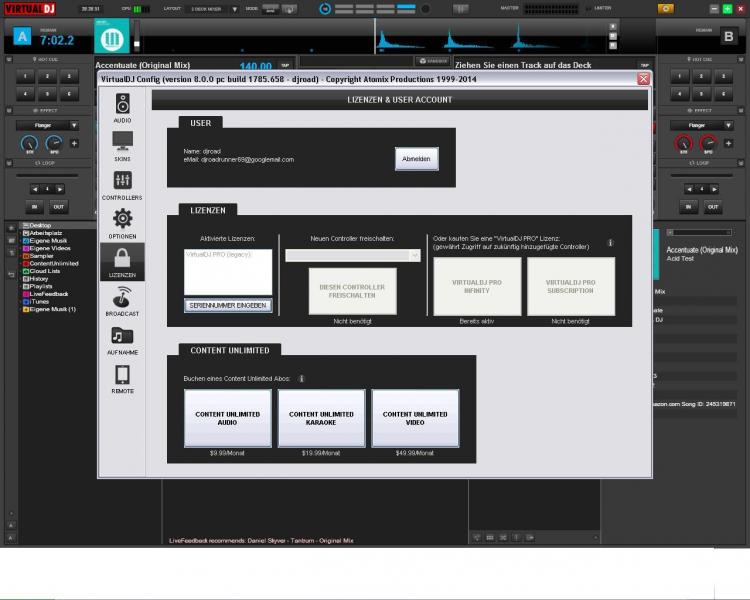This screenshot has width=750, height=600.
Task: Select Playlists in the browser tree
Action: pos(42,286)
